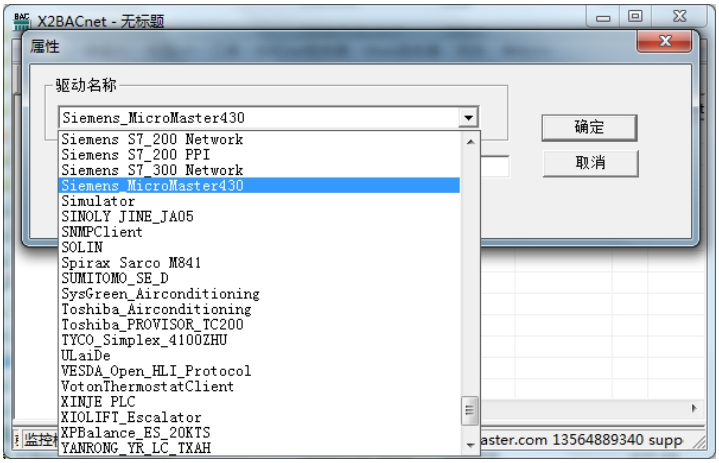Choose SINOLY JINE_JA05 driver
The image size is (719, 463).
coord(259,216)
